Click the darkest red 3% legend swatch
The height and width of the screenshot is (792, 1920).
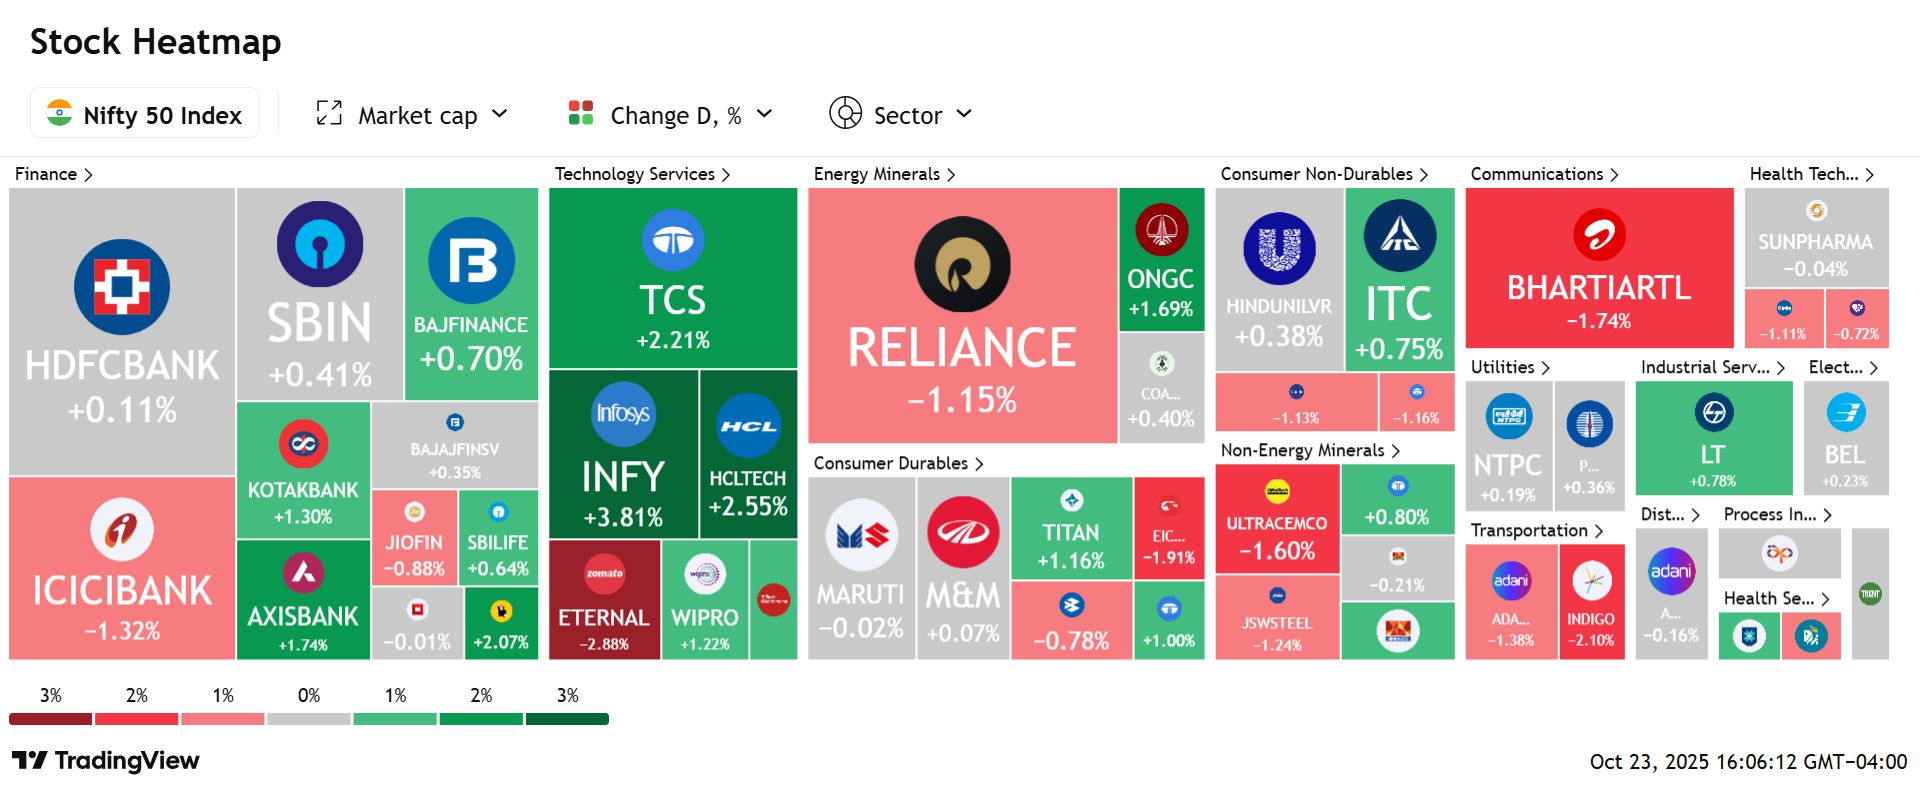[x=50, y=719]
